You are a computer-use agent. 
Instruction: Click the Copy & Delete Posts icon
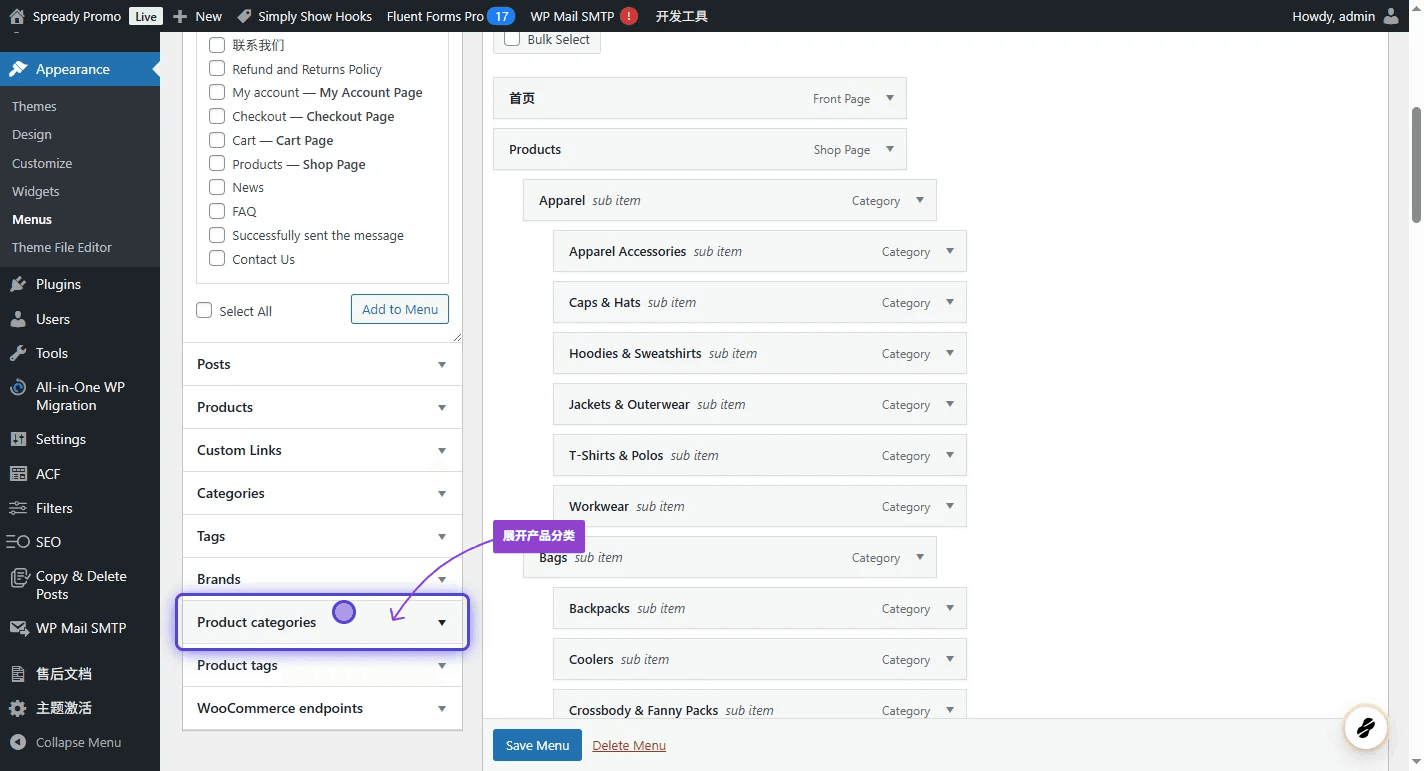pos(18,577)
